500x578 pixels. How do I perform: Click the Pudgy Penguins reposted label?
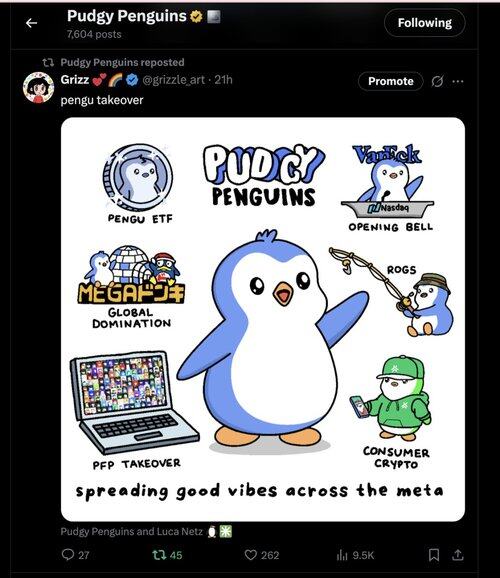click(x=122, y=62)
